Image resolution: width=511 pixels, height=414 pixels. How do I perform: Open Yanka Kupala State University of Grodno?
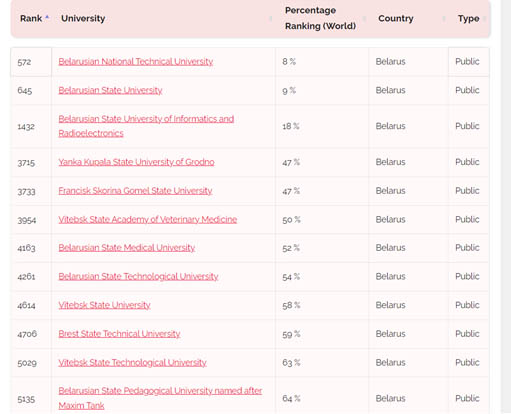tap(136, 162)
